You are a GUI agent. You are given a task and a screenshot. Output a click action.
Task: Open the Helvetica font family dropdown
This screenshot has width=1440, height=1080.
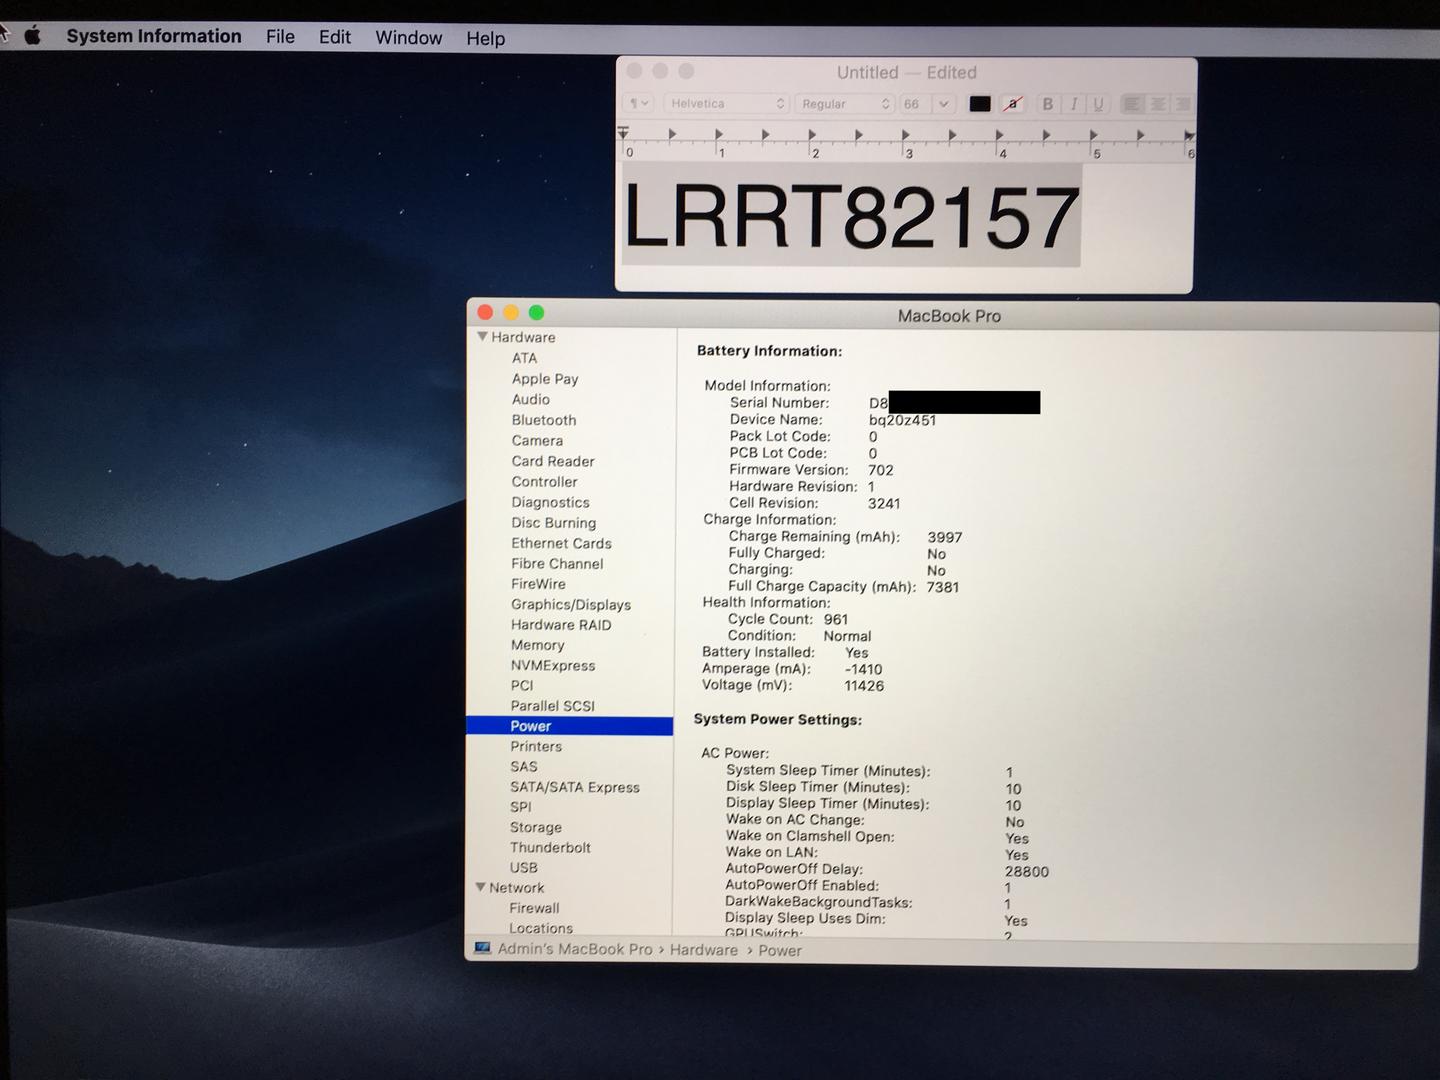click(x=727, y=103)
